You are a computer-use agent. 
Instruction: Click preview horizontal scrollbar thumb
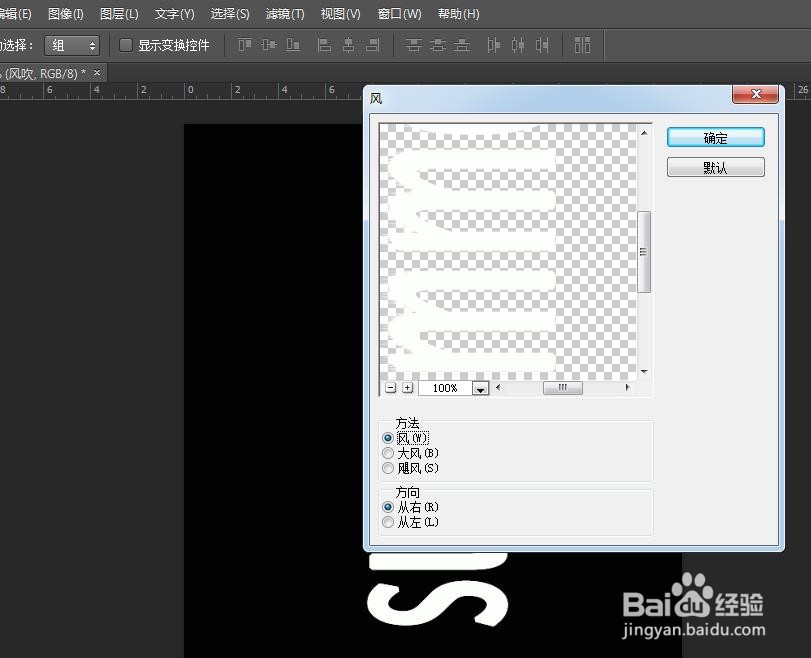point(563,387)
